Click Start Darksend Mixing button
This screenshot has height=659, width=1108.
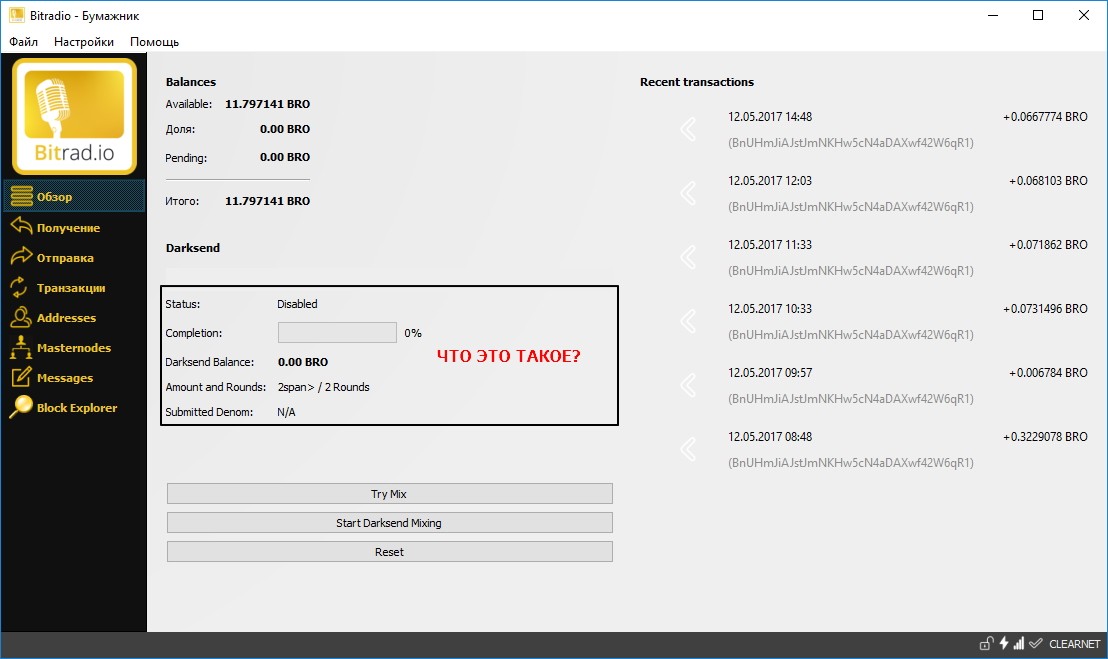389,523
